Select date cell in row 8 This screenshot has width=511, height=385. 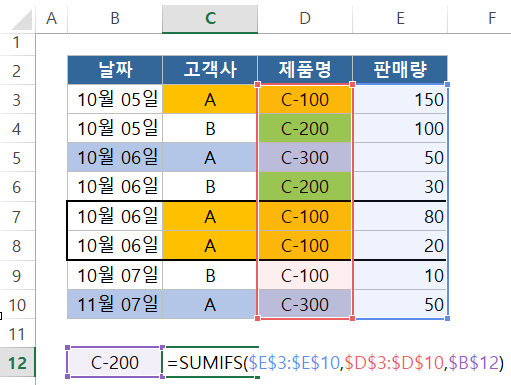(x=115, y=246)
